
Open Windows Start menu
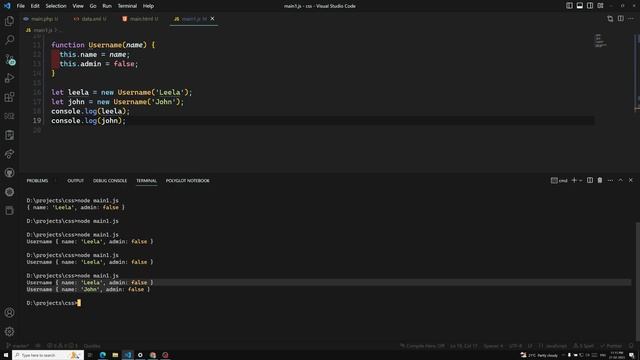pos(6,355)
